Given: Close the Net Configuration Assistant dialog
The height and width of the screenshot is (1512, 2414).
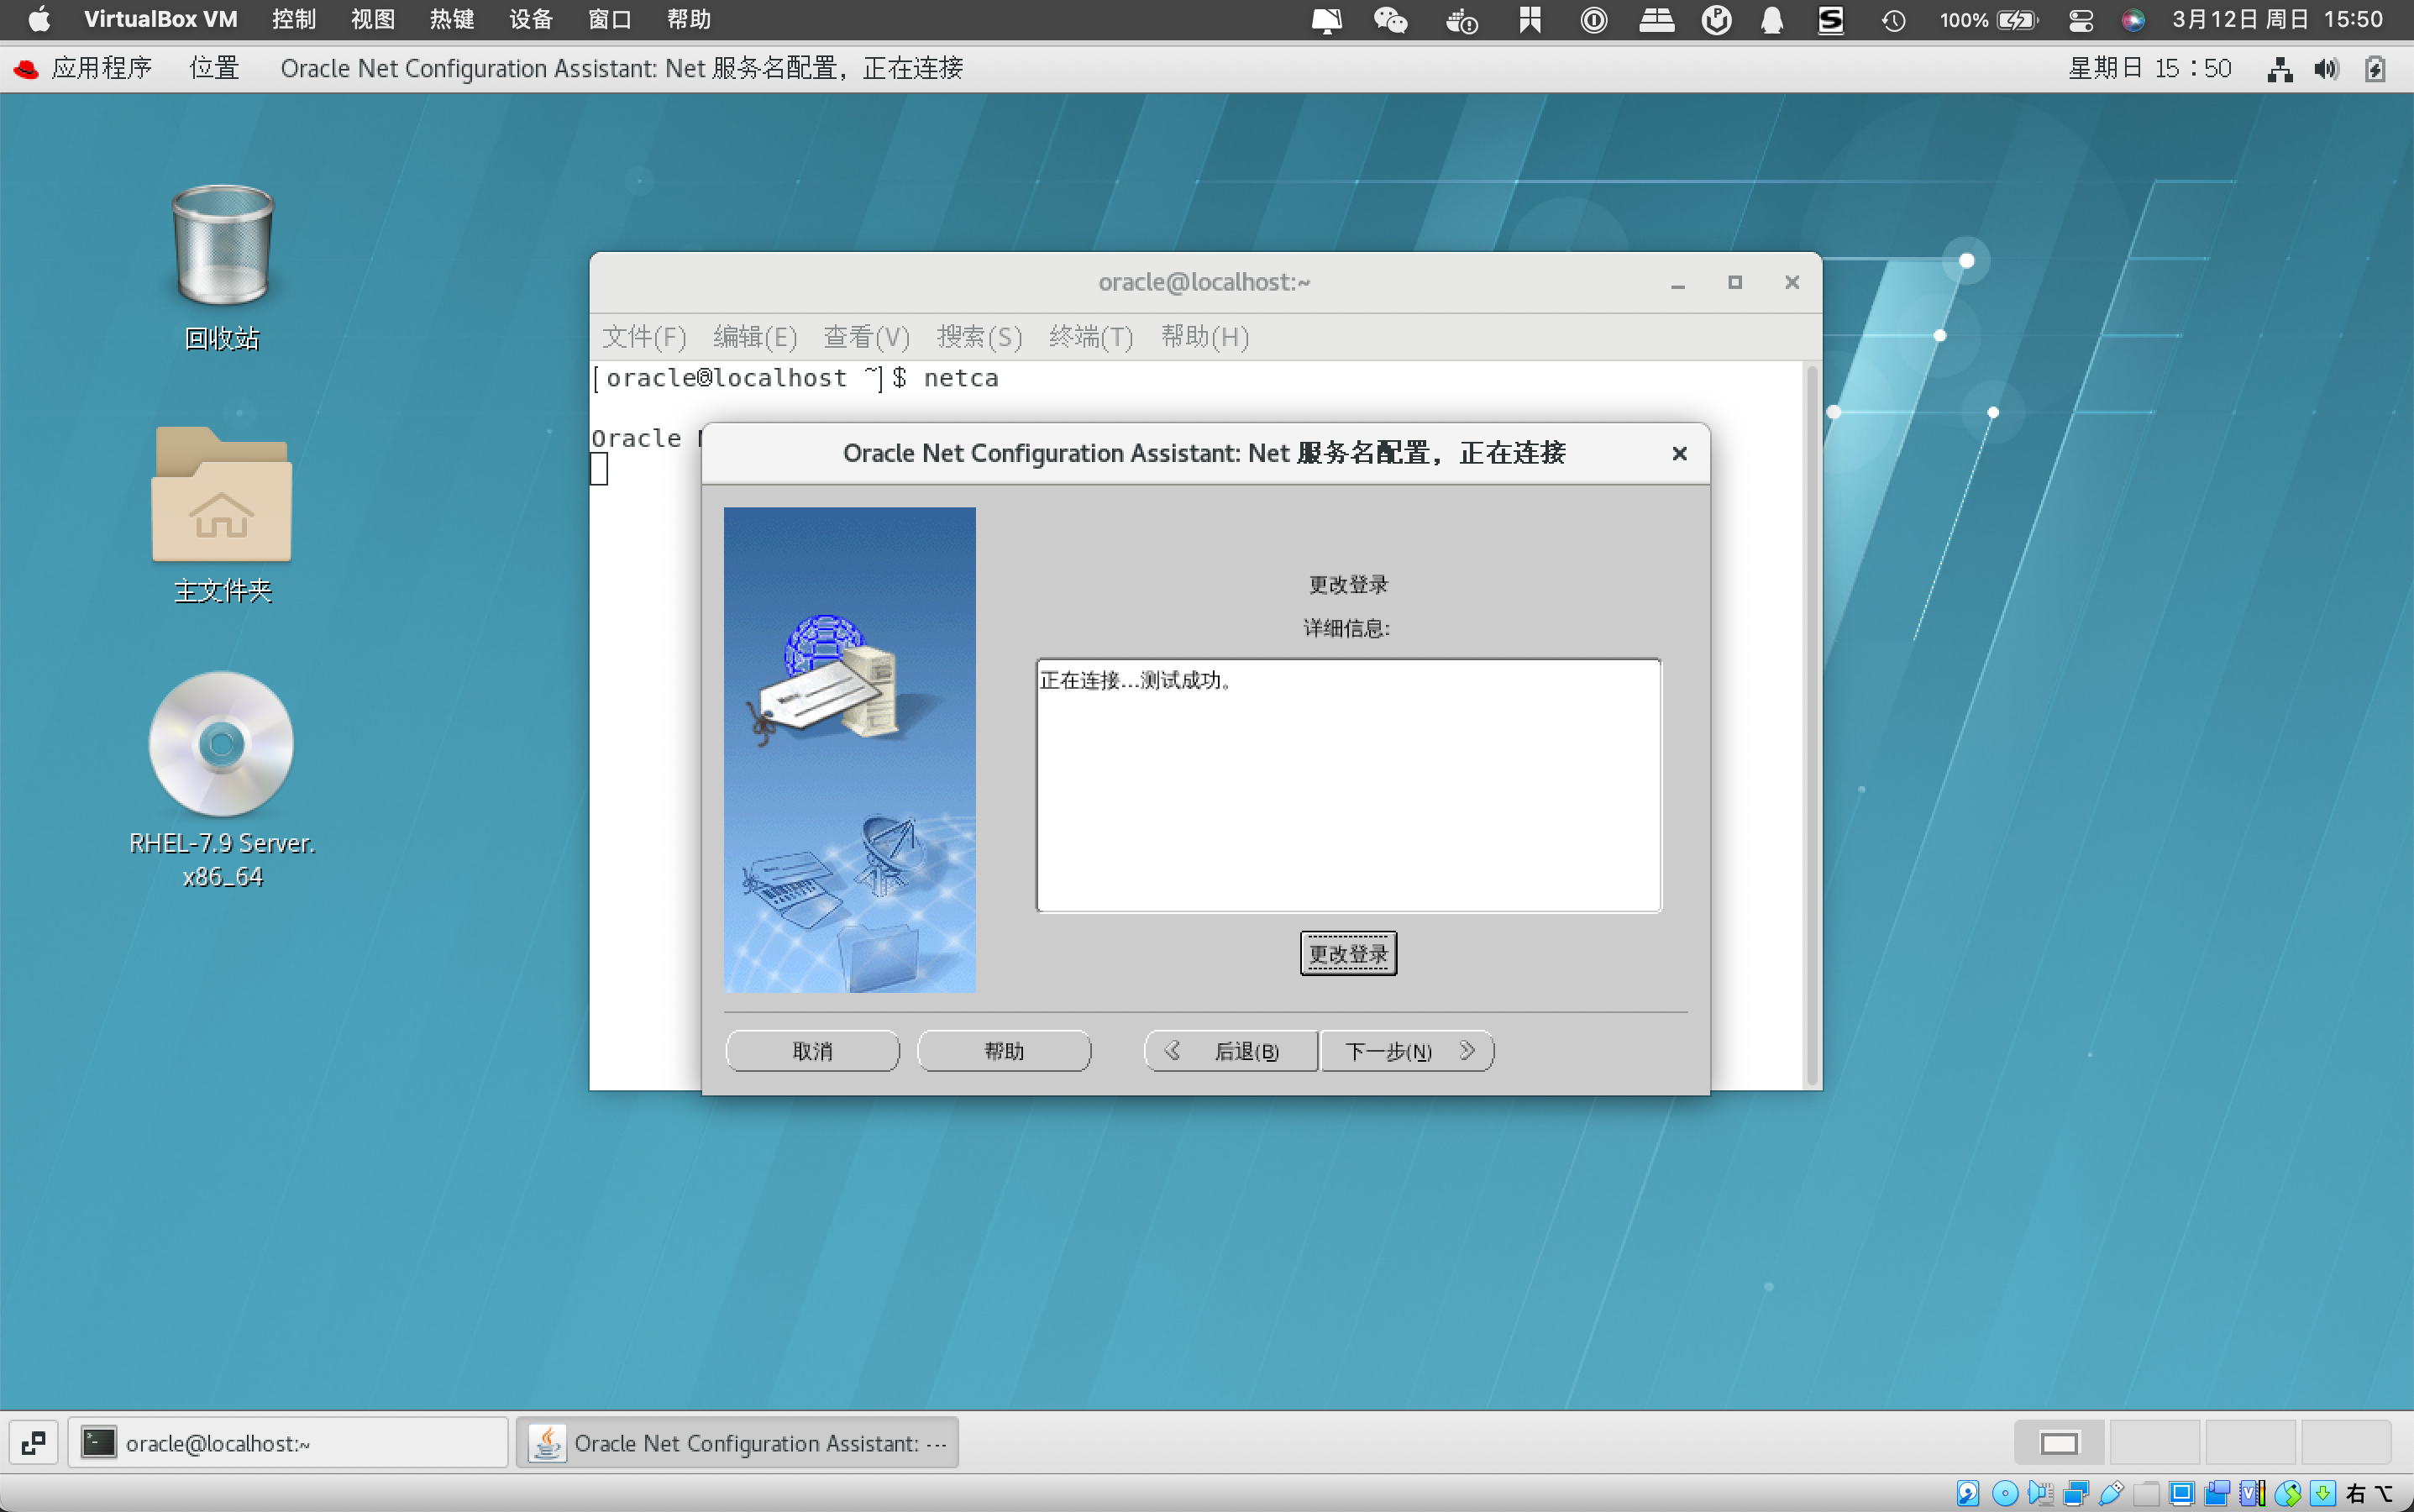Looking at the screenshot, I should pos(1679,454).
